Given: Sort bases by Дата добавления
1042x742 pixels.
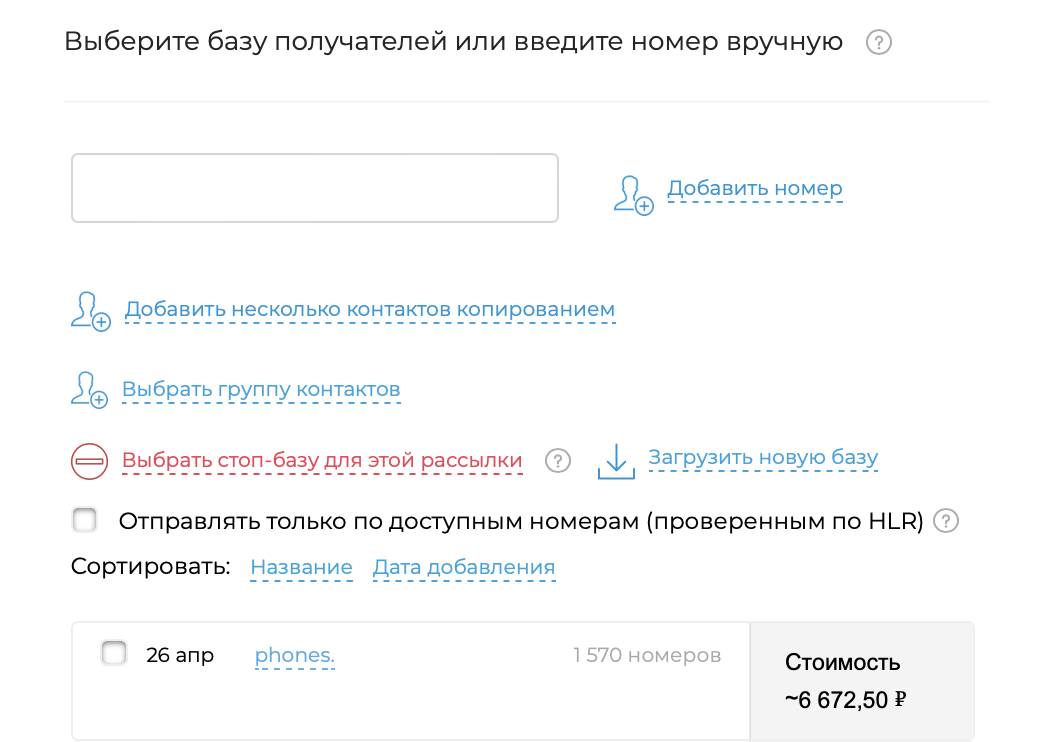Looking at the screenshot, I should [463, 568].
